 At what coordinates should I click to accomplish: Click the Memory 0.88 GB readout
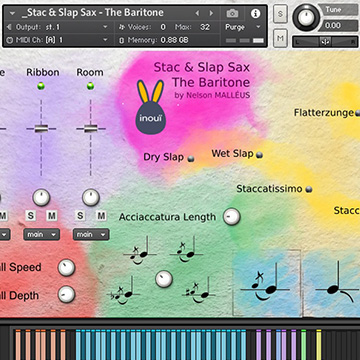point(174,40)
